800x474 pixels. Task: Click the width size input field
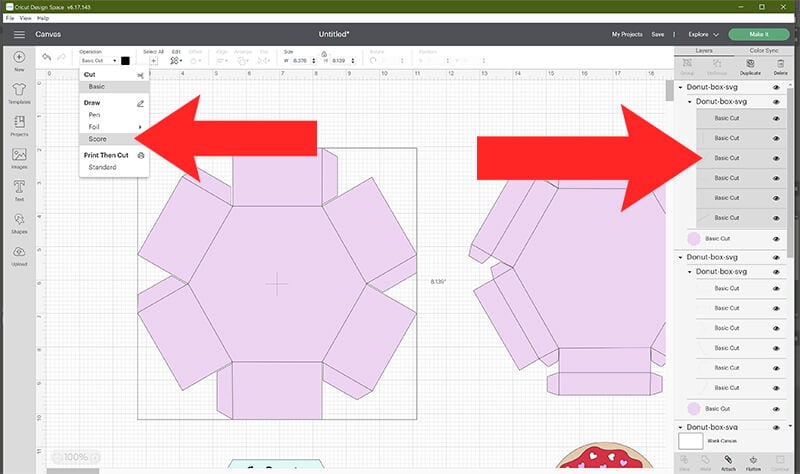[301, 60]
